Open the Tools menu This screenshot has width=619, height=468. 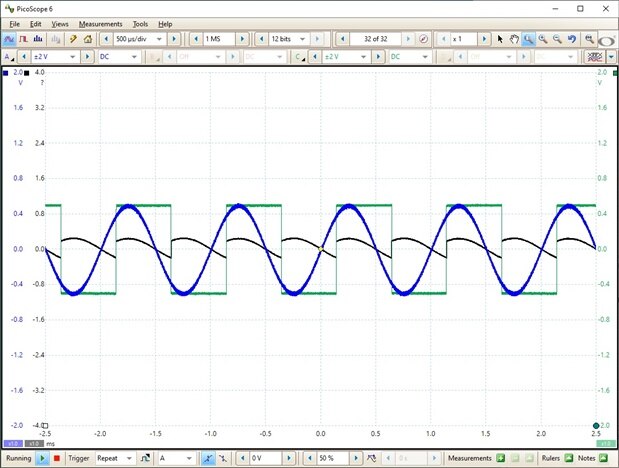[x=140, y=23]
